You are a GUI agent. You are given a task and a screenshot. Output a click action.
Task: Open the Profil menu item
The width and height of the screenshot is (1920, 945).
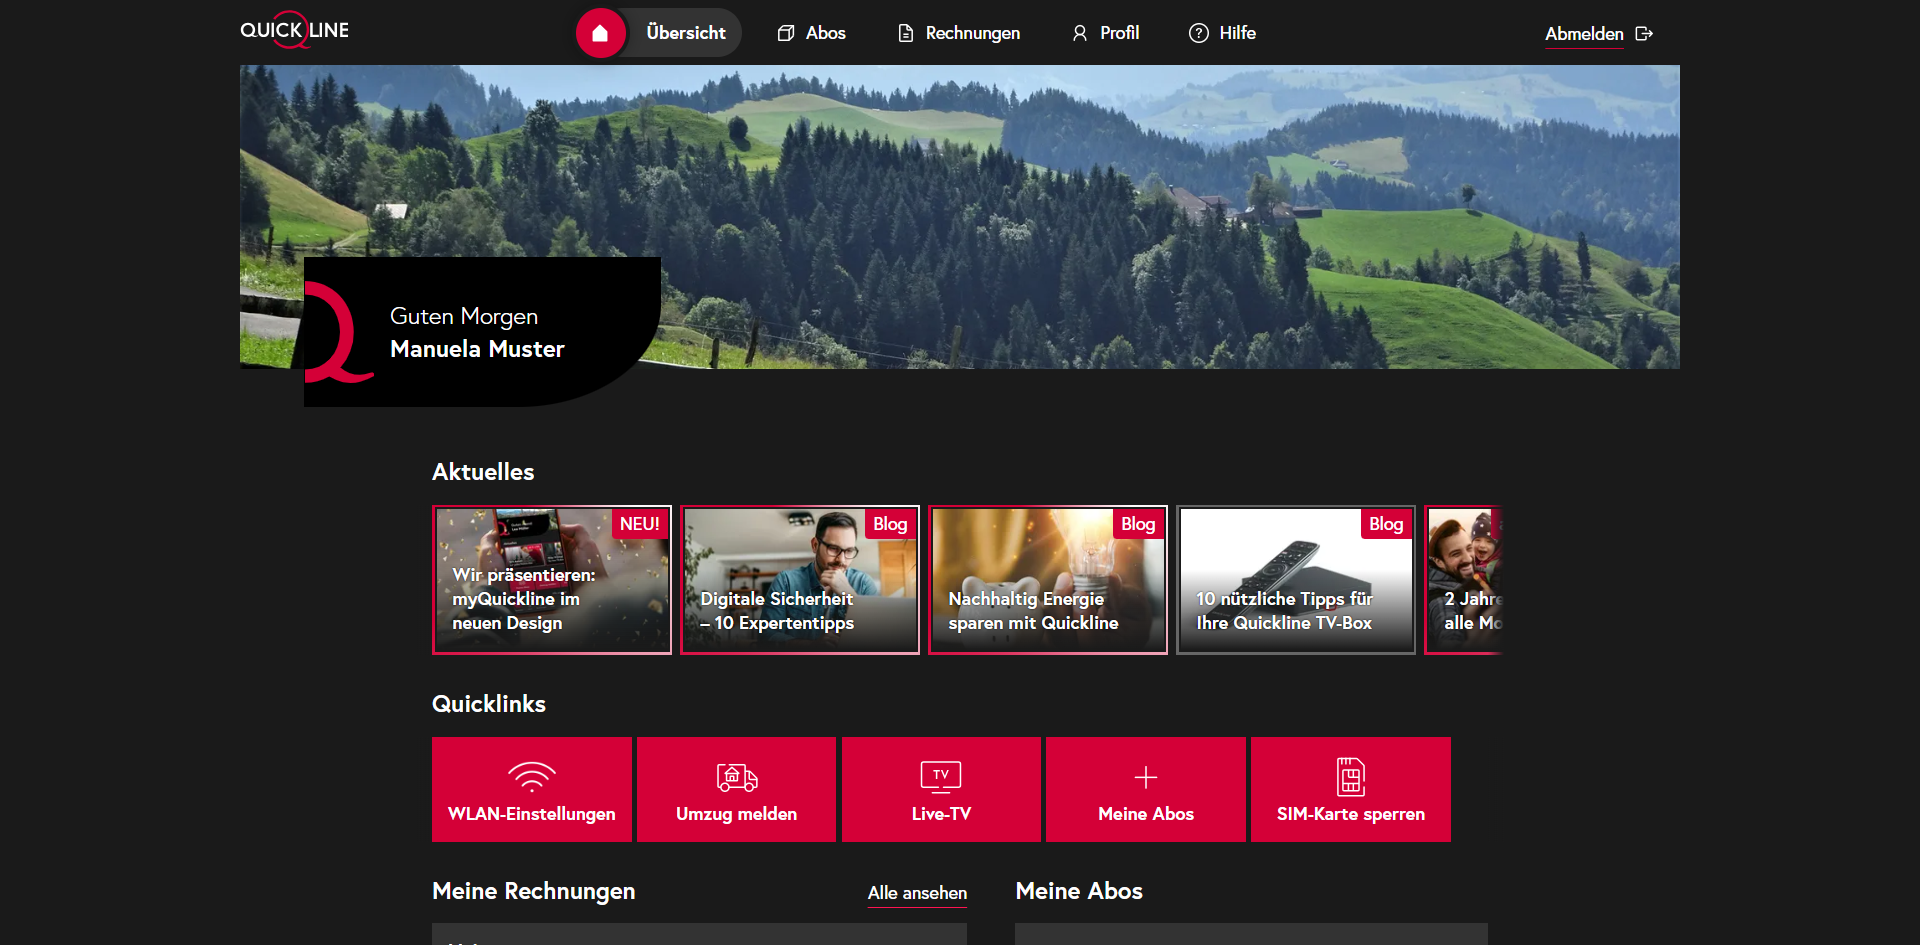pyautogui.click(x=1105, y=33)
